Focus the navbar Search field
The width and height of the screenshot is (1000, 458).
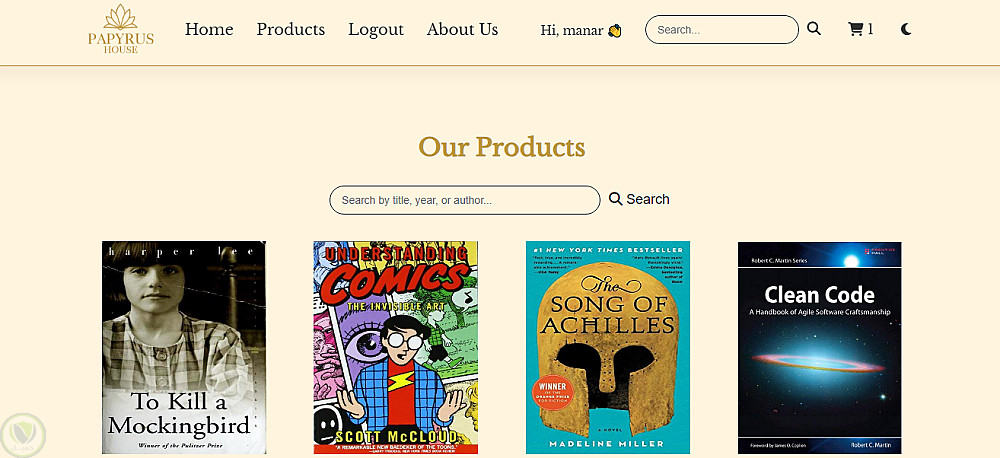click(x=721, y=30)
